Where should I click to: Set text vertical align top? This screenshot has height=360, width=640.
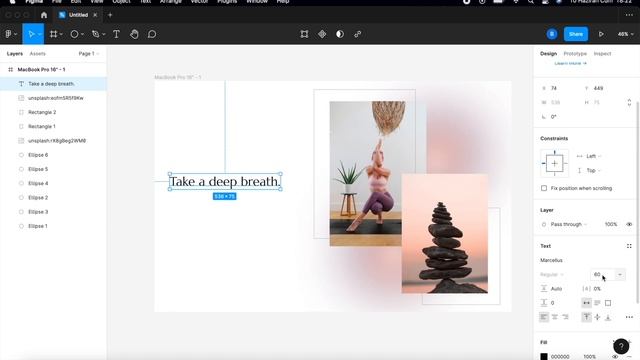pyautogui.click(x=587, y=317)
